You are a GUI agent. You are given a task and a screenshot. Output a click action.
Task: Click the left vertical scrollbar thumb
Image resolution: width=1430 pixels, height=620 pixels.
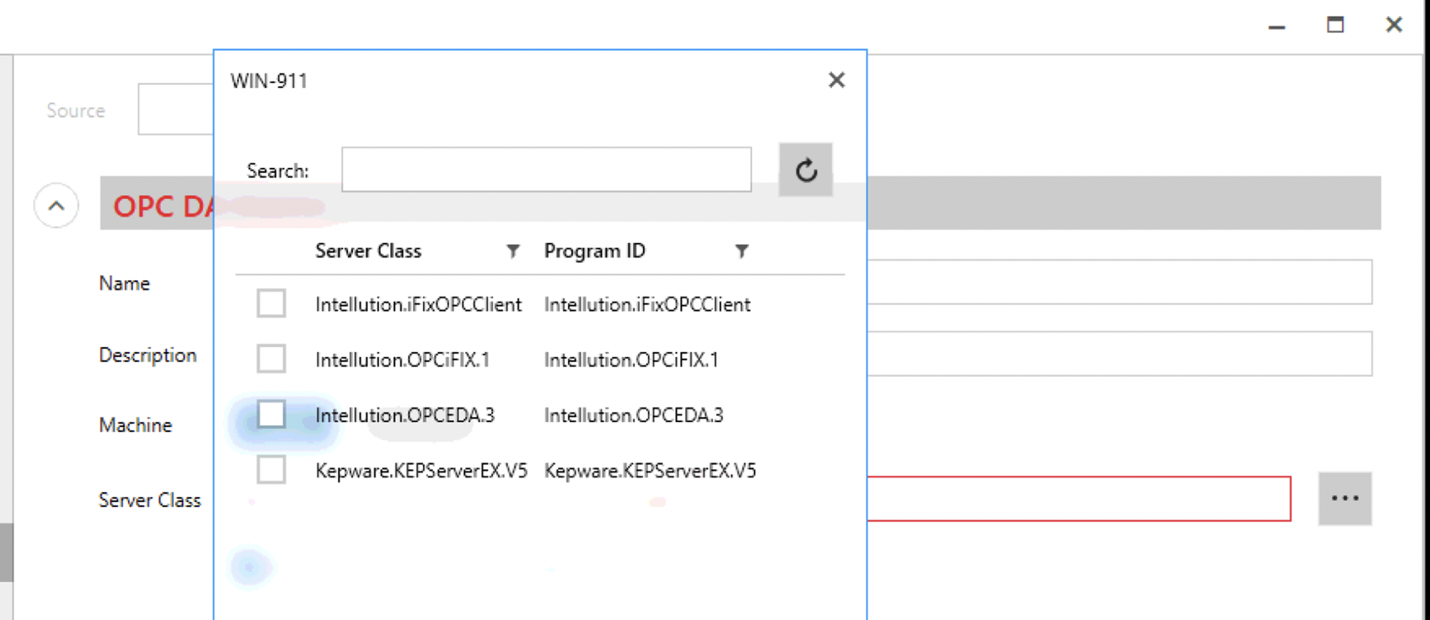(x=6, y=552)
